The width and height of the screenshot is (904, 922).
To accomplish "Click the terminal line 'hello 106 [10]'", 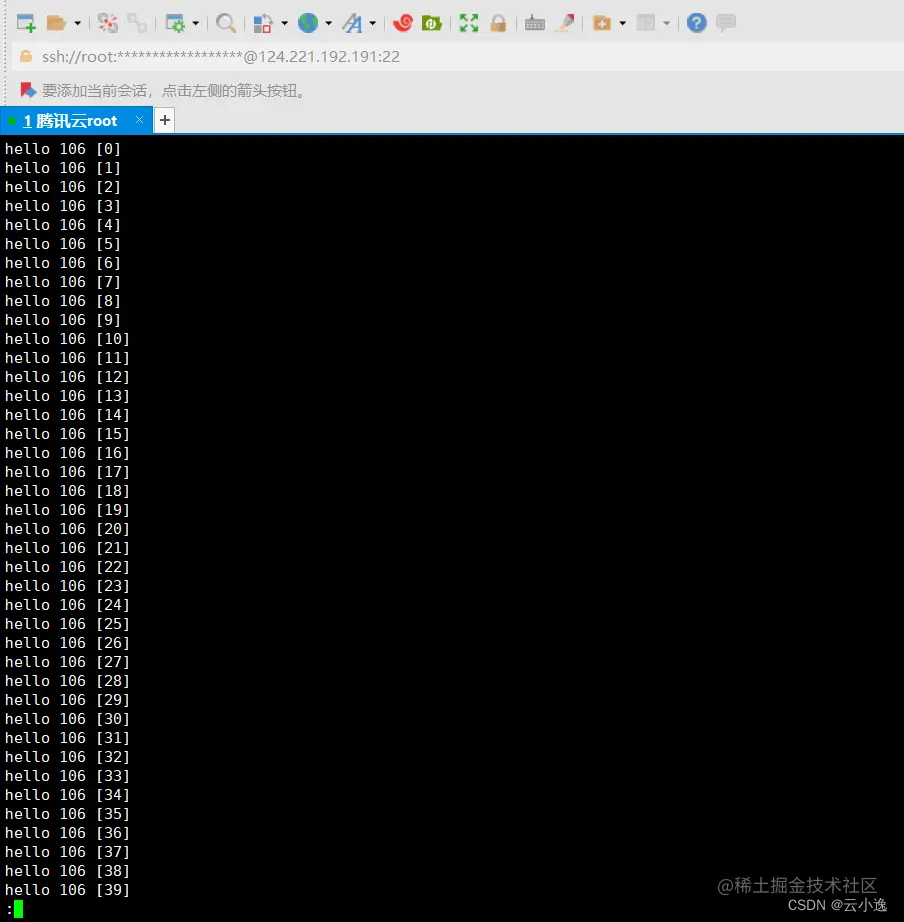I will click(x=67, y=339).
